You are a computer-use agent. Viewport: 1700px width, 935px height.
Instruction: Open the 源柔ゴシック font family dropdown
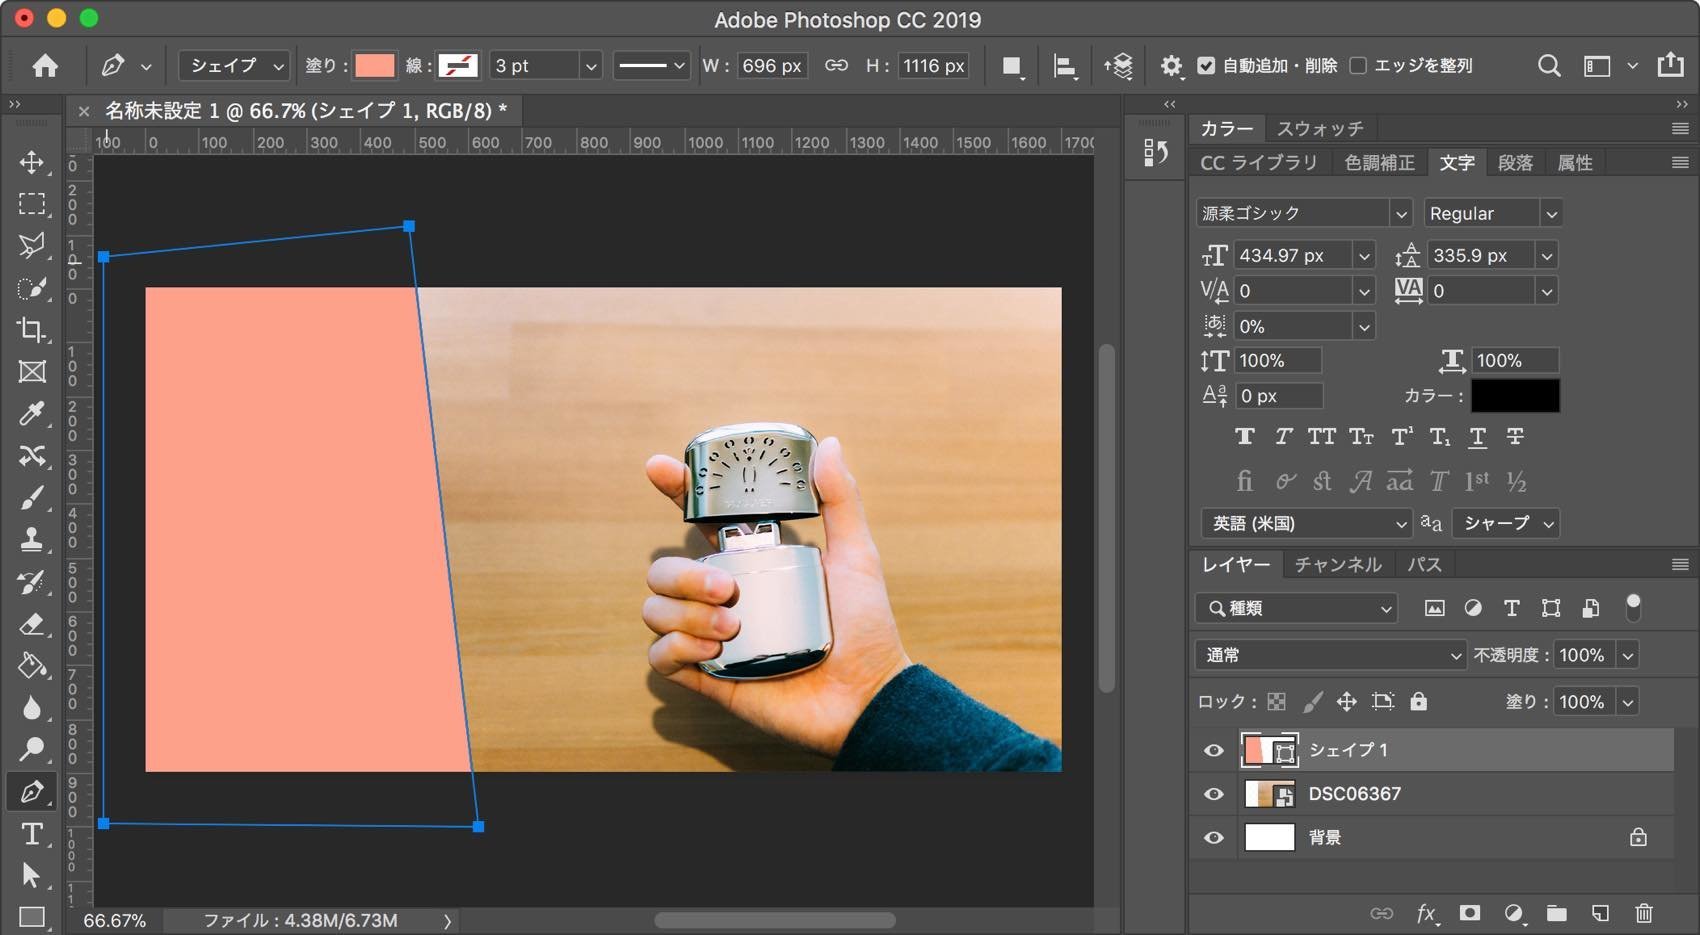1400,214
